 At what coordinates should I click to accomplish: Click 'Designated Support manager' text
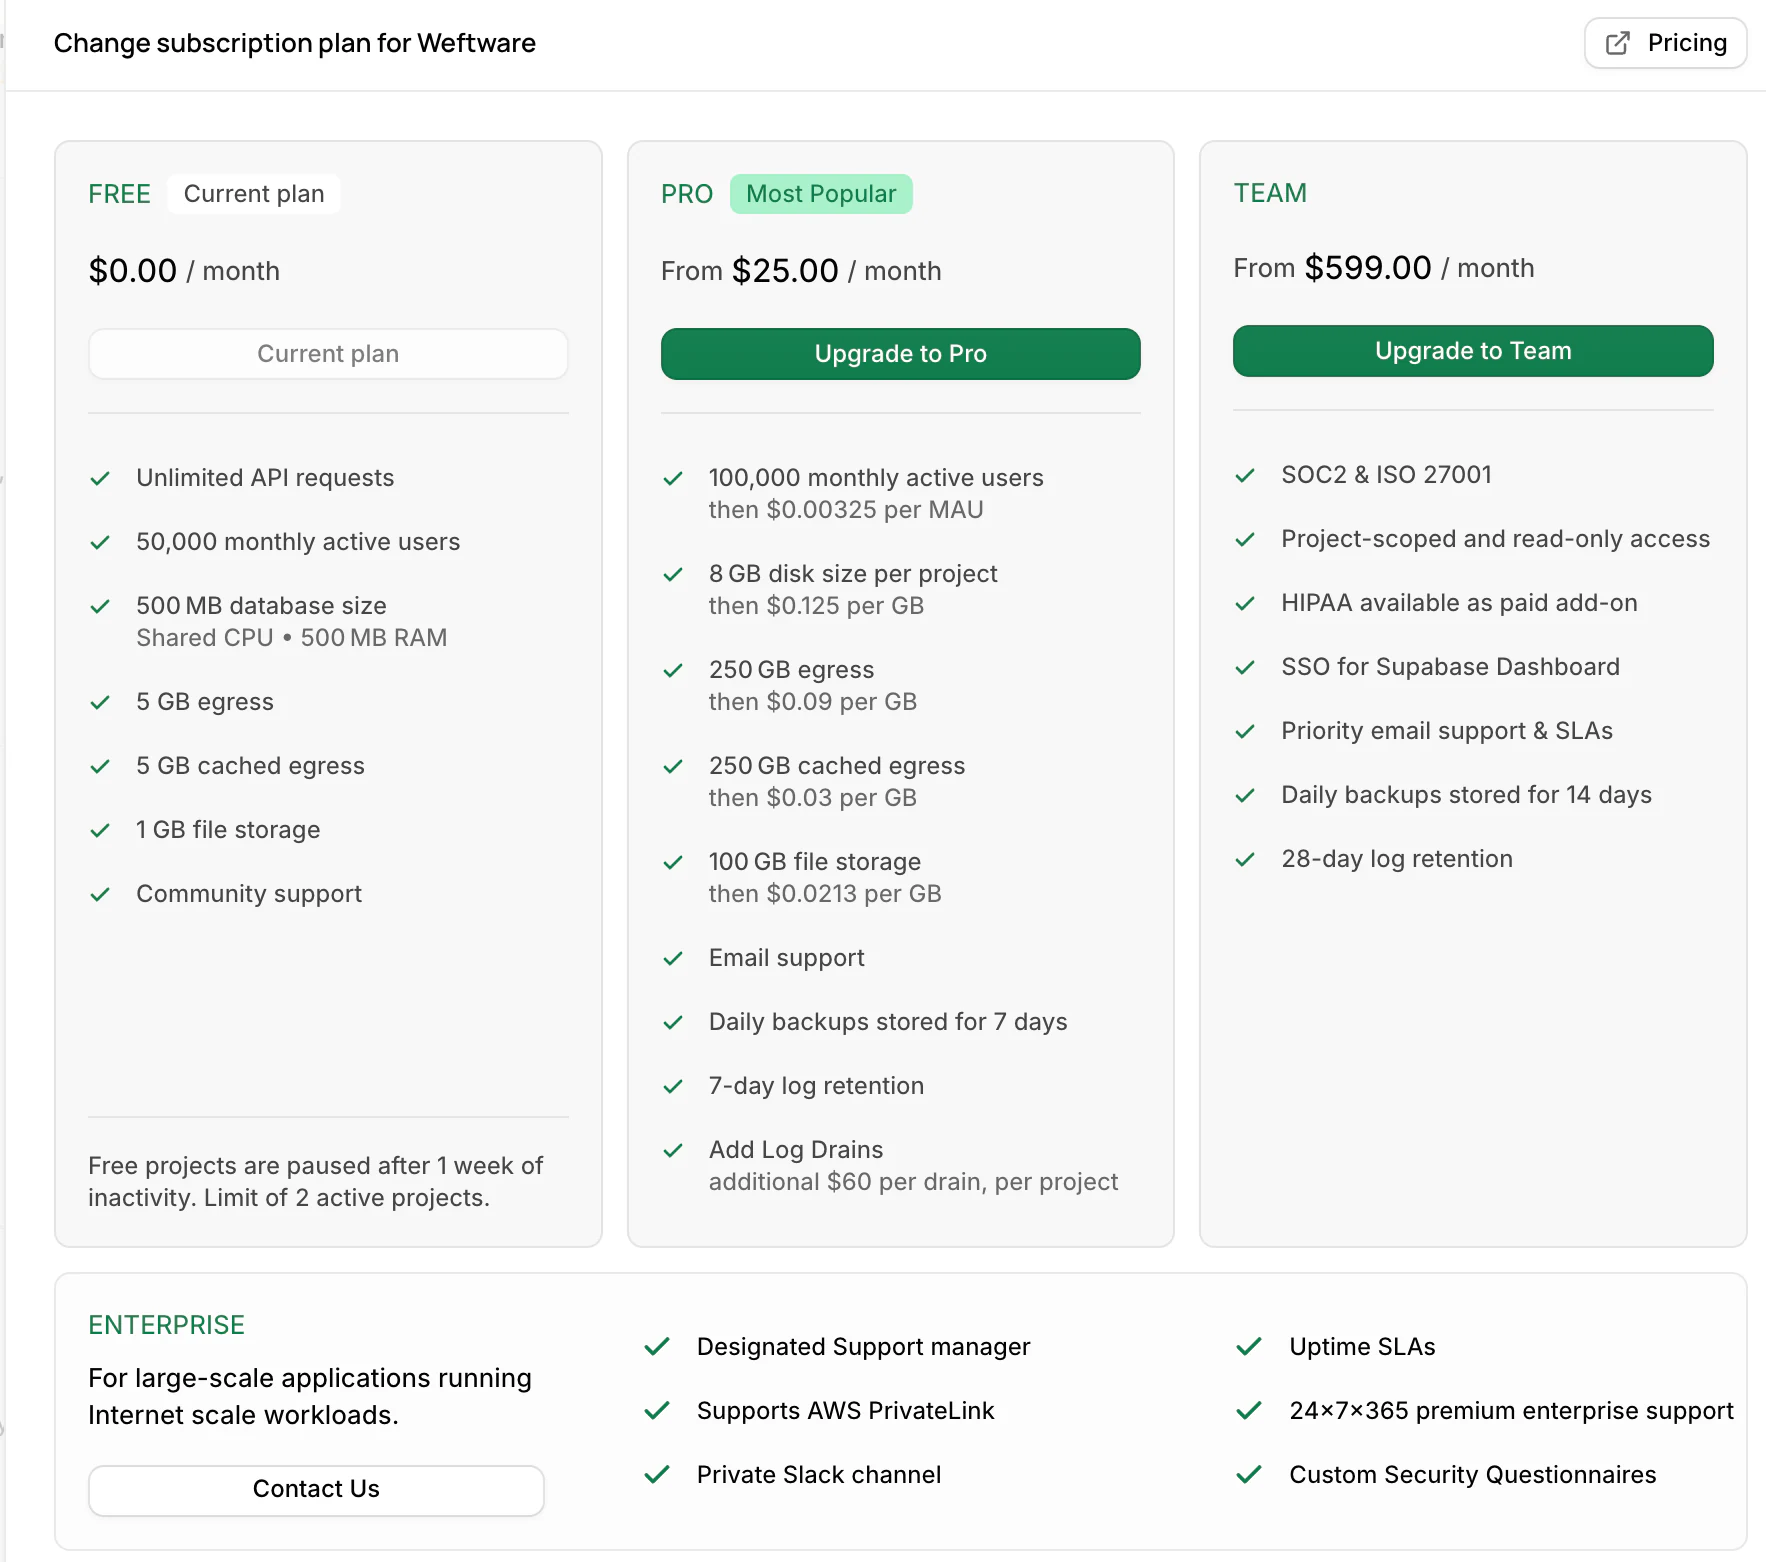[863, 1347]
